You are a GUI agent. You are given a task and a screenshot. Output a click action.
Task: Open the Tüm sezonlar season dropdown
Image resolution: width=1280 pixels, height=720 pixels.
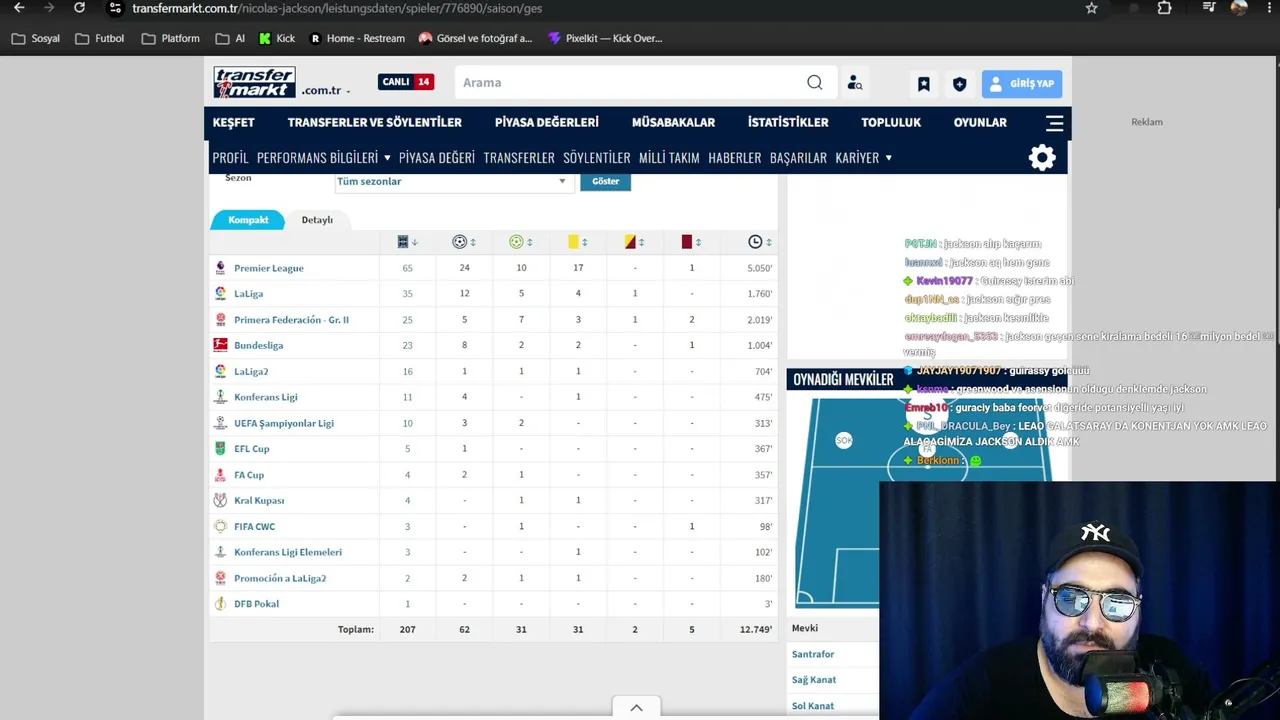[x=453, y=181]
